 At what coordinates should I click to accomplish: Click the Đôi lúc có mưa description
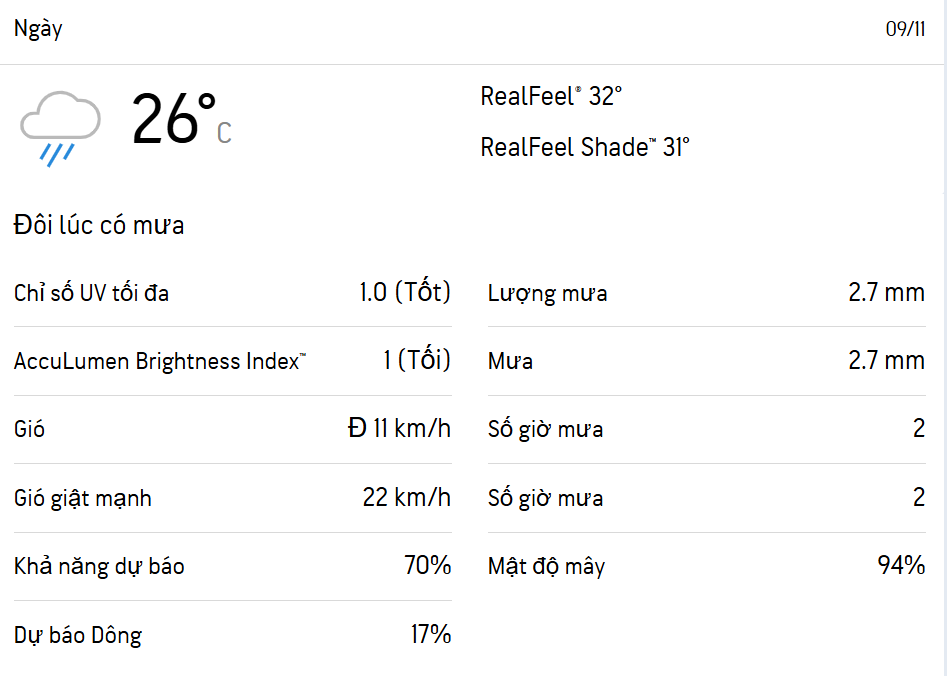tap(99, 225)
